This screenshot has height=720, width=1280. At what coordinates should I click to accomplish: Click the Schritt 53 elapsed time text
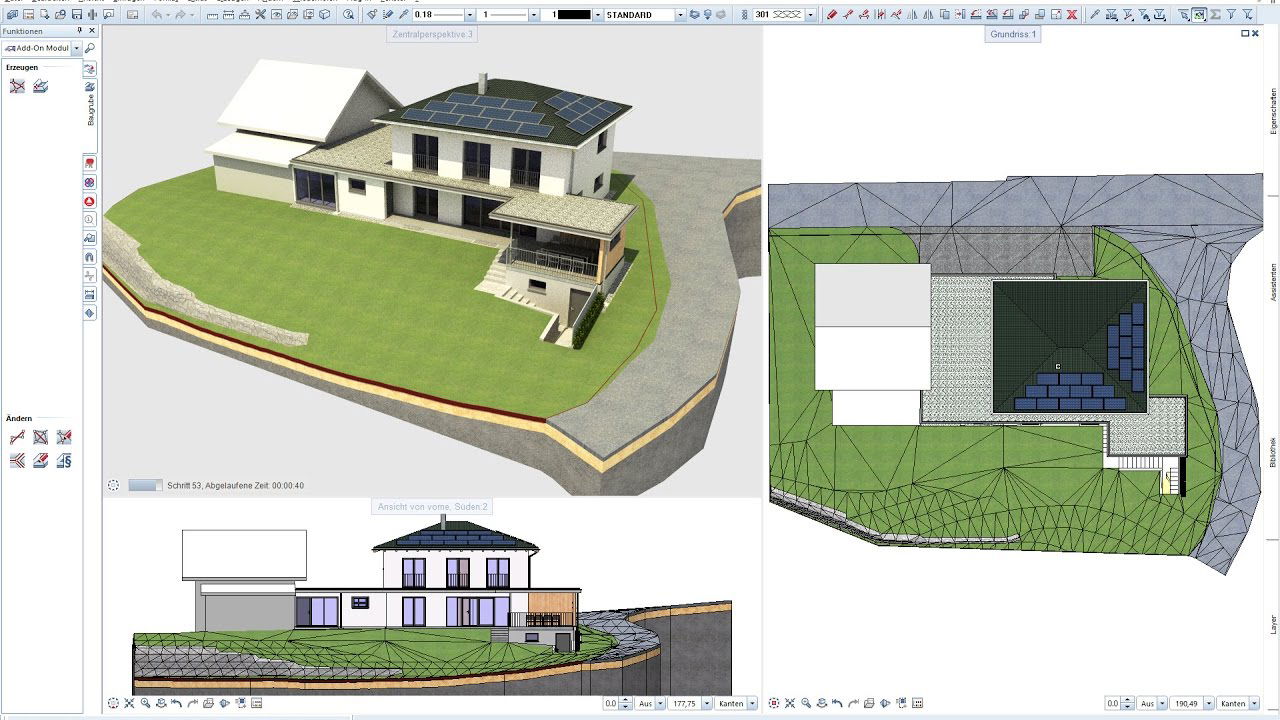click(x=236, y=486)
